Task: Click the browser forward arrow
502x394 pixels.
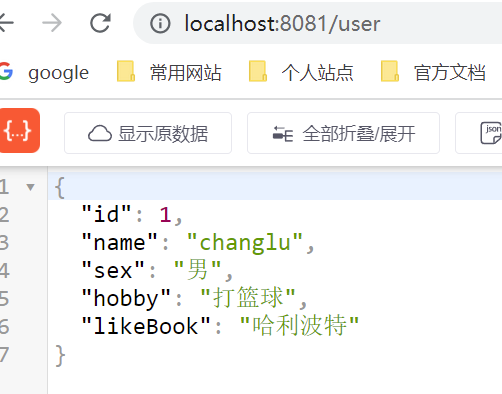Action: (52, 23)
